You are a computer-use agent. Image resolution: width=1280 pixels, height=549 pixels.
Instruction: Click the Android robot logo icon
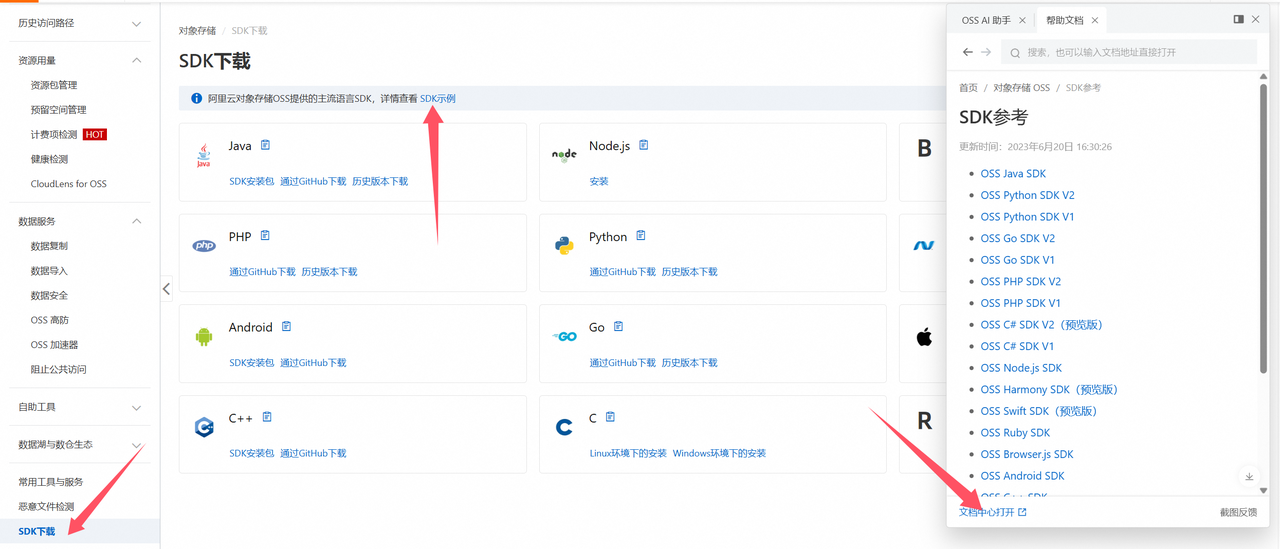pyautogui.click(x=204, y=337)
